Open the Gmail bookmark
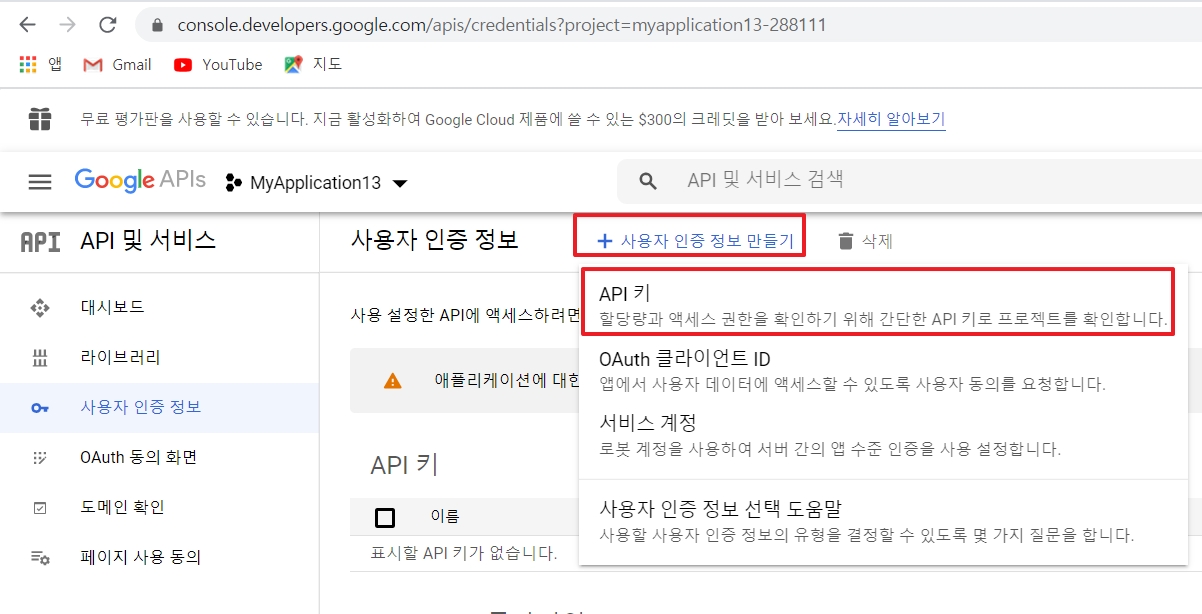The image size is (1202, 614). coord(117,65)
